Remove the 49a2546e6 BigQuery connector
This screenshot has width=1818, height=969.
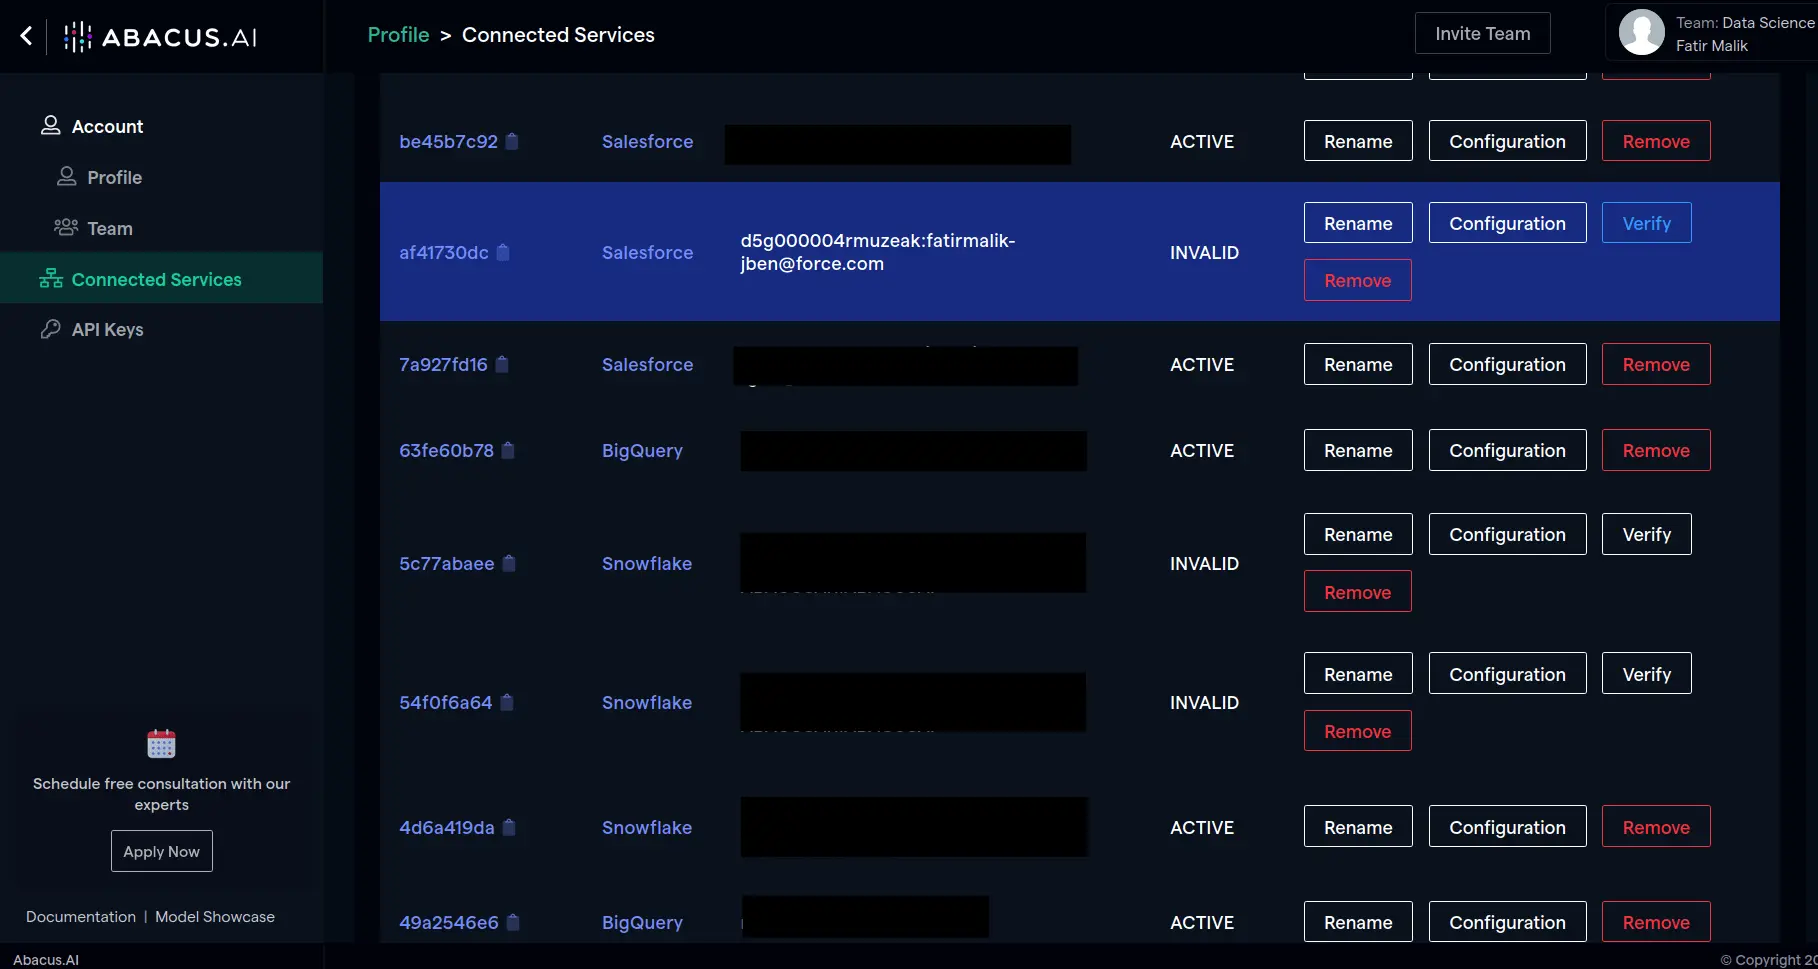1656,922
